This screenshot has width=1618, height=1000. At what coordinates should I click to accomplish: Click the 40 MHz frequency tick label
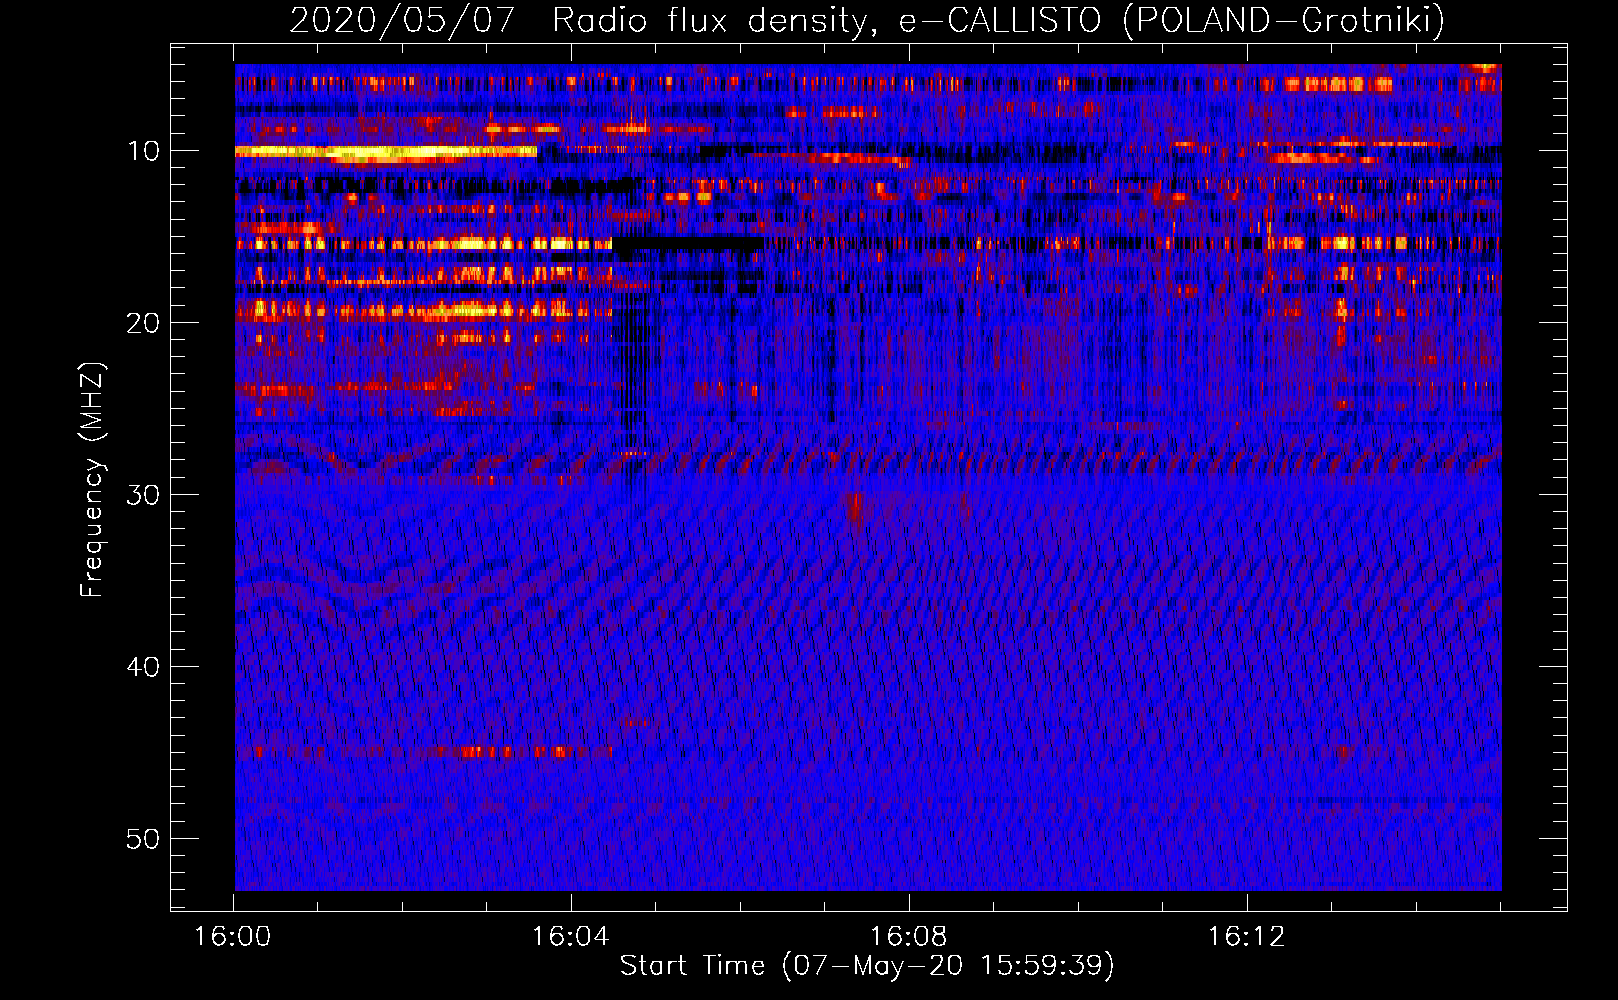pos(144,667)
